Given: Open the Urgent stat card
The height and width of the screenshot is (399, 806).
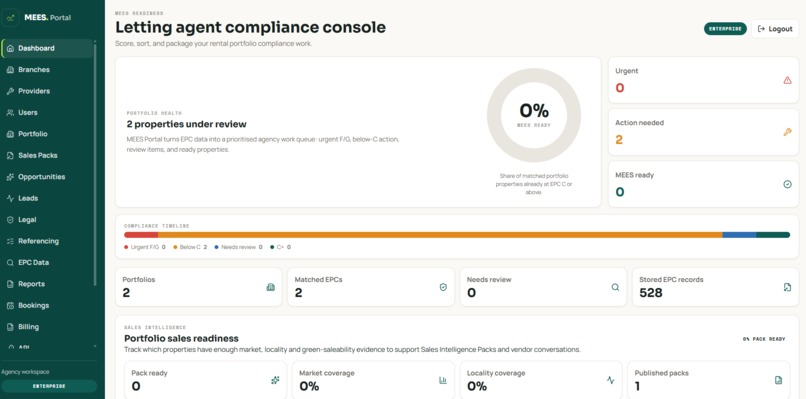Looking at the screenshot, I should tap(703, 80).
